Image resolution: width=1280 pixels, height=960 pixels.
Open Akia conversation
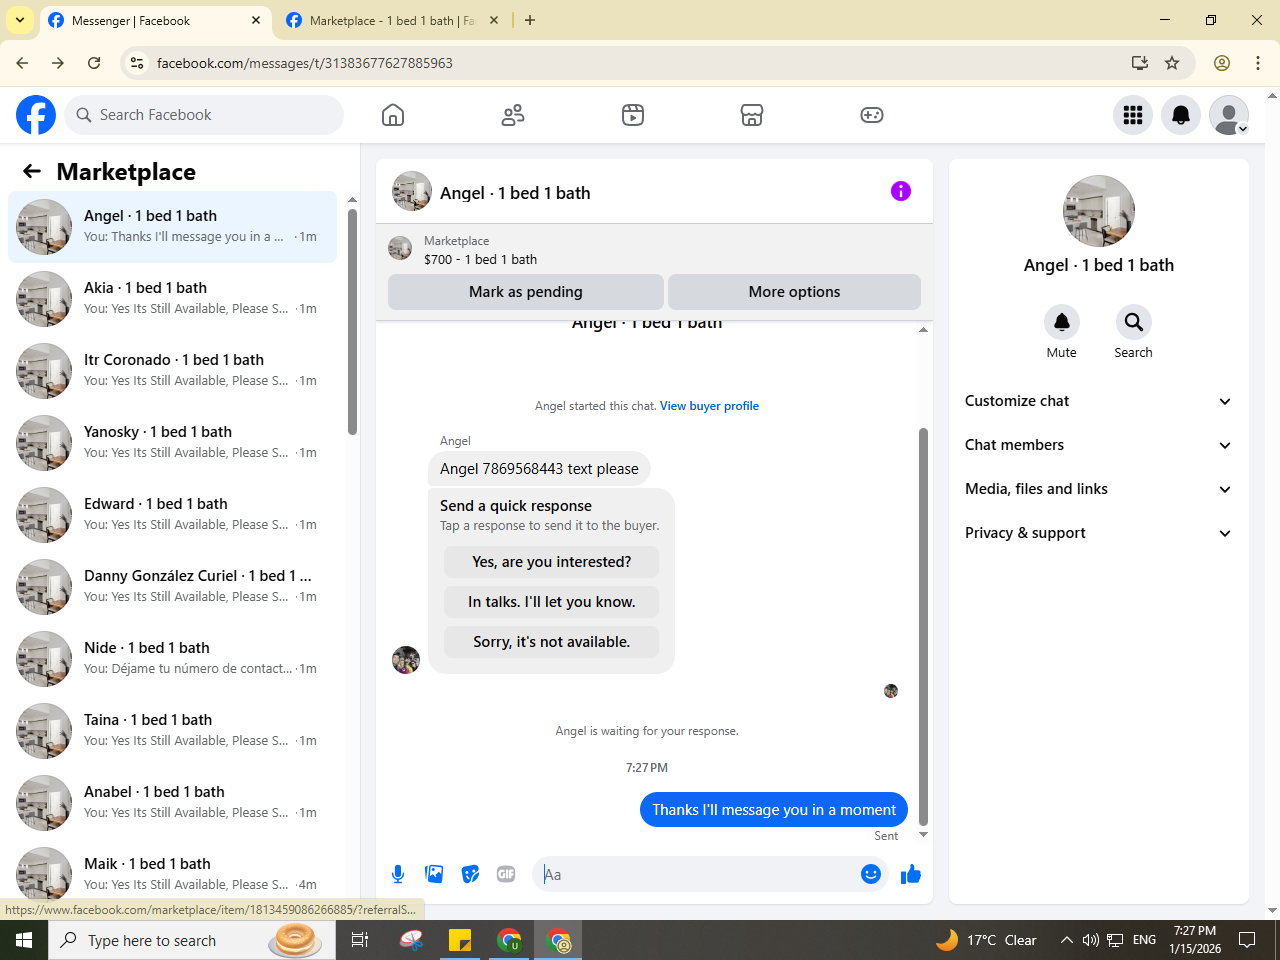point(173,299)
